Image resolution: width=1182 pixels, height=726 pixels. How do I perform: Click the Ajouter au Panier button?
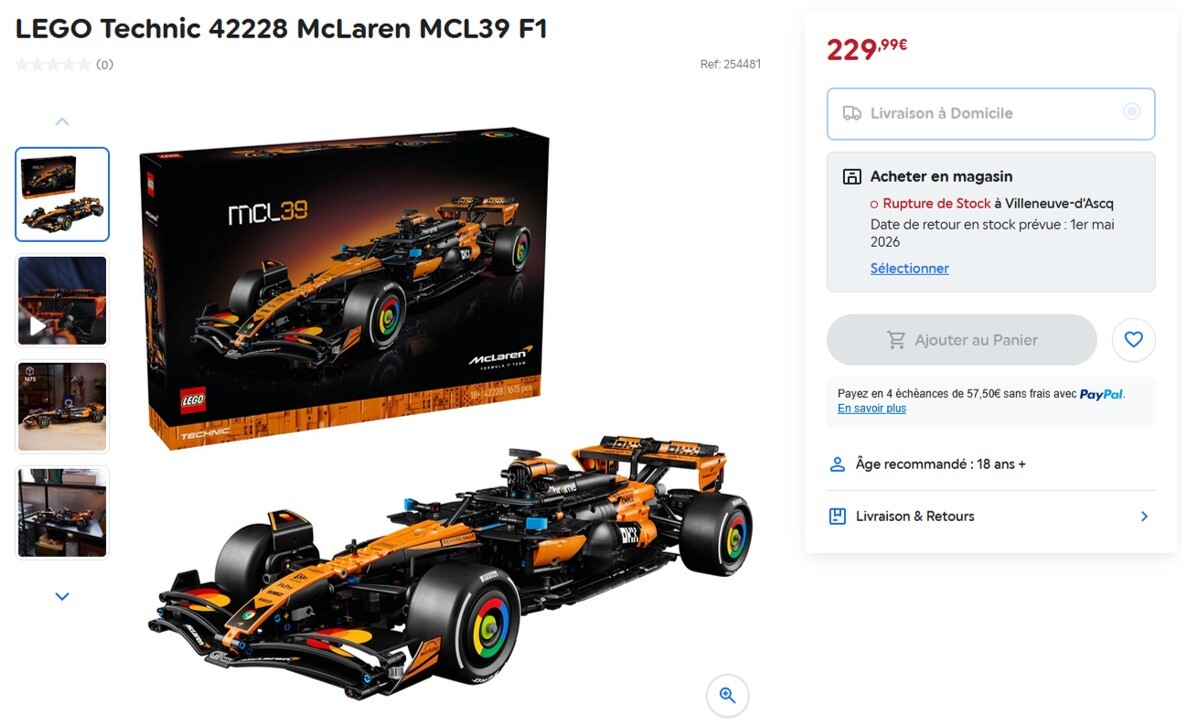coord(961,340)
